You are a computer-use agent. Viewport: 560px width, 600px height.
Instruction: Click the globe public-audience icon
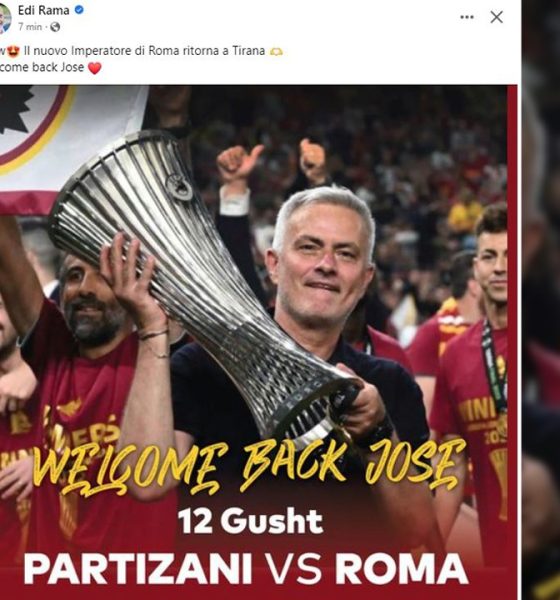tap(55, 27)
